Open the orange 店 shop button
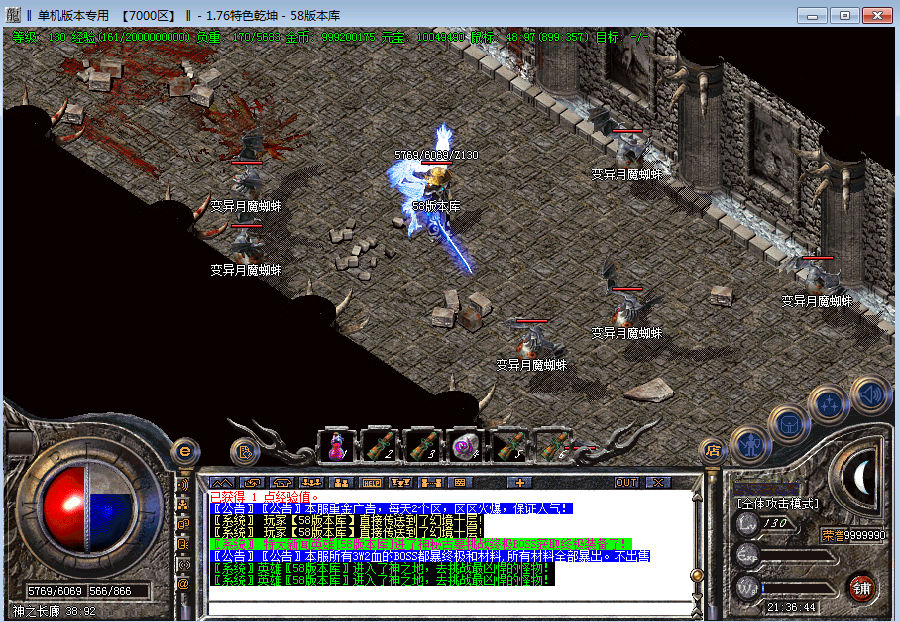 click(x=713, y=451)
